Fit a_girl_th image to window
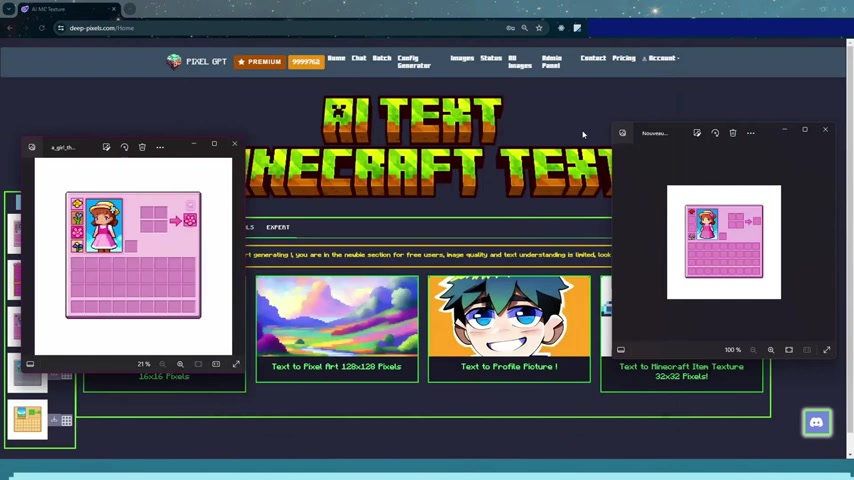 click(198, 364)
